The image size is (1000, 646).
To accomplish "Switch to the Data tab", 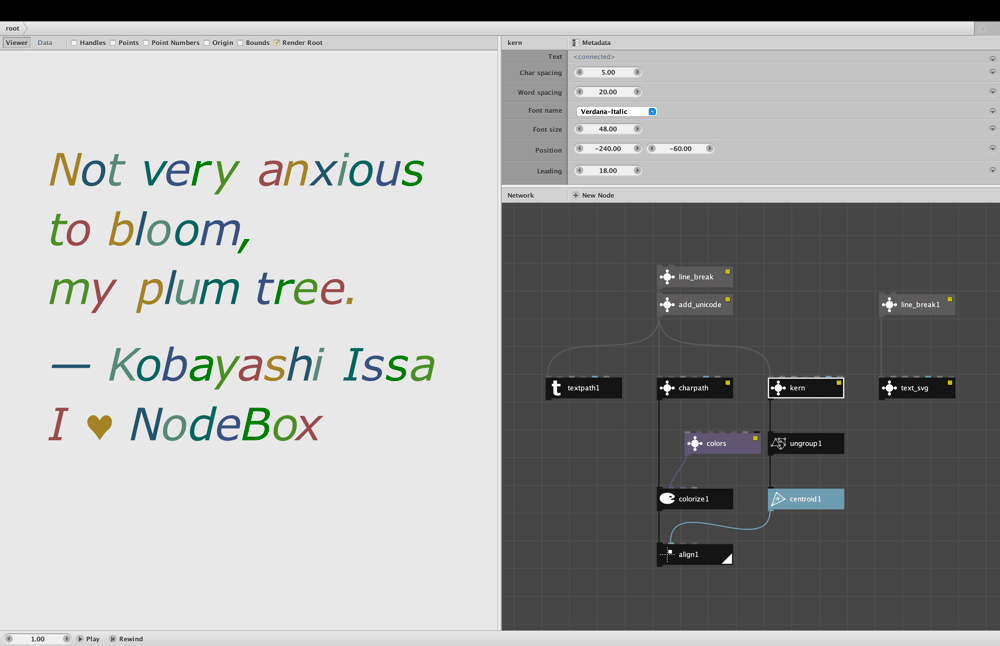I will click(x=45, y=43).
